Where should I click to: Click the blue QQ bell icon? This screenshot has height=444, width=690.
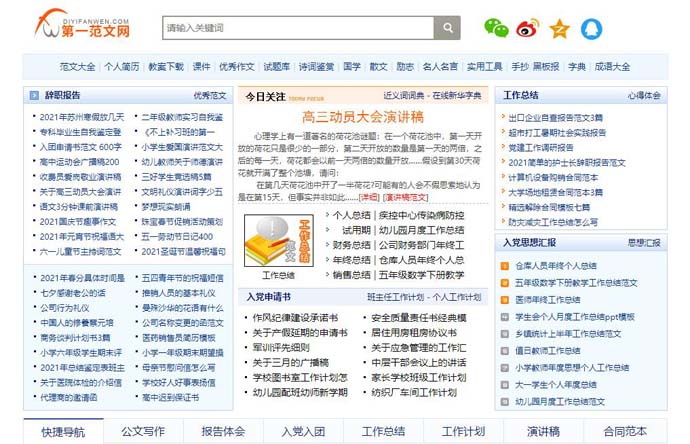point(591,28)
